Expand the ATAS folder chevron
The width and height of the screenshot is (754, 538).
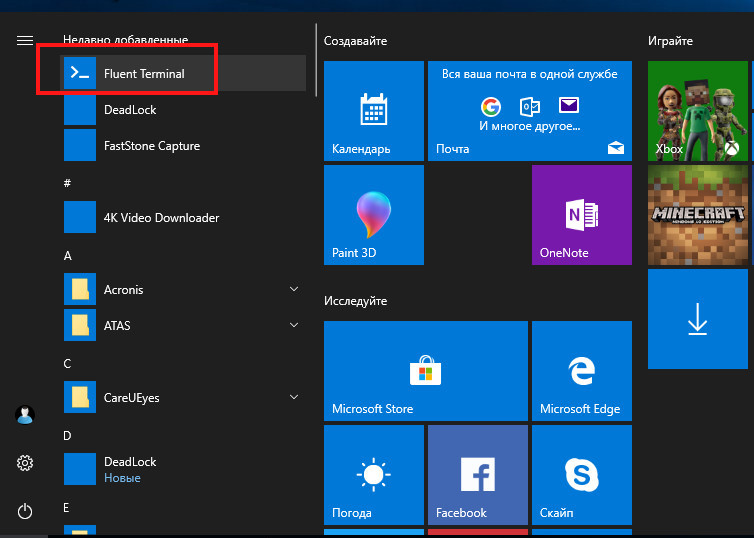pos(294,325)
